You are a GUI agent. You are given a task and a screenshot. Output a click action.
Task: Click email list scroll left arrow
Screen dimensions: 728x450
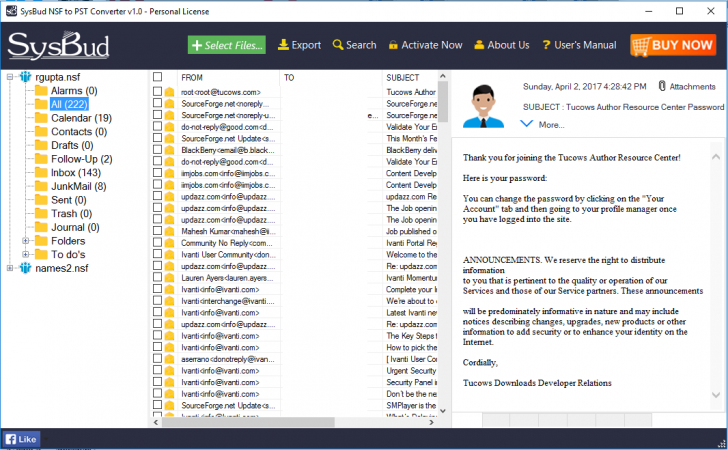point(156,422)
